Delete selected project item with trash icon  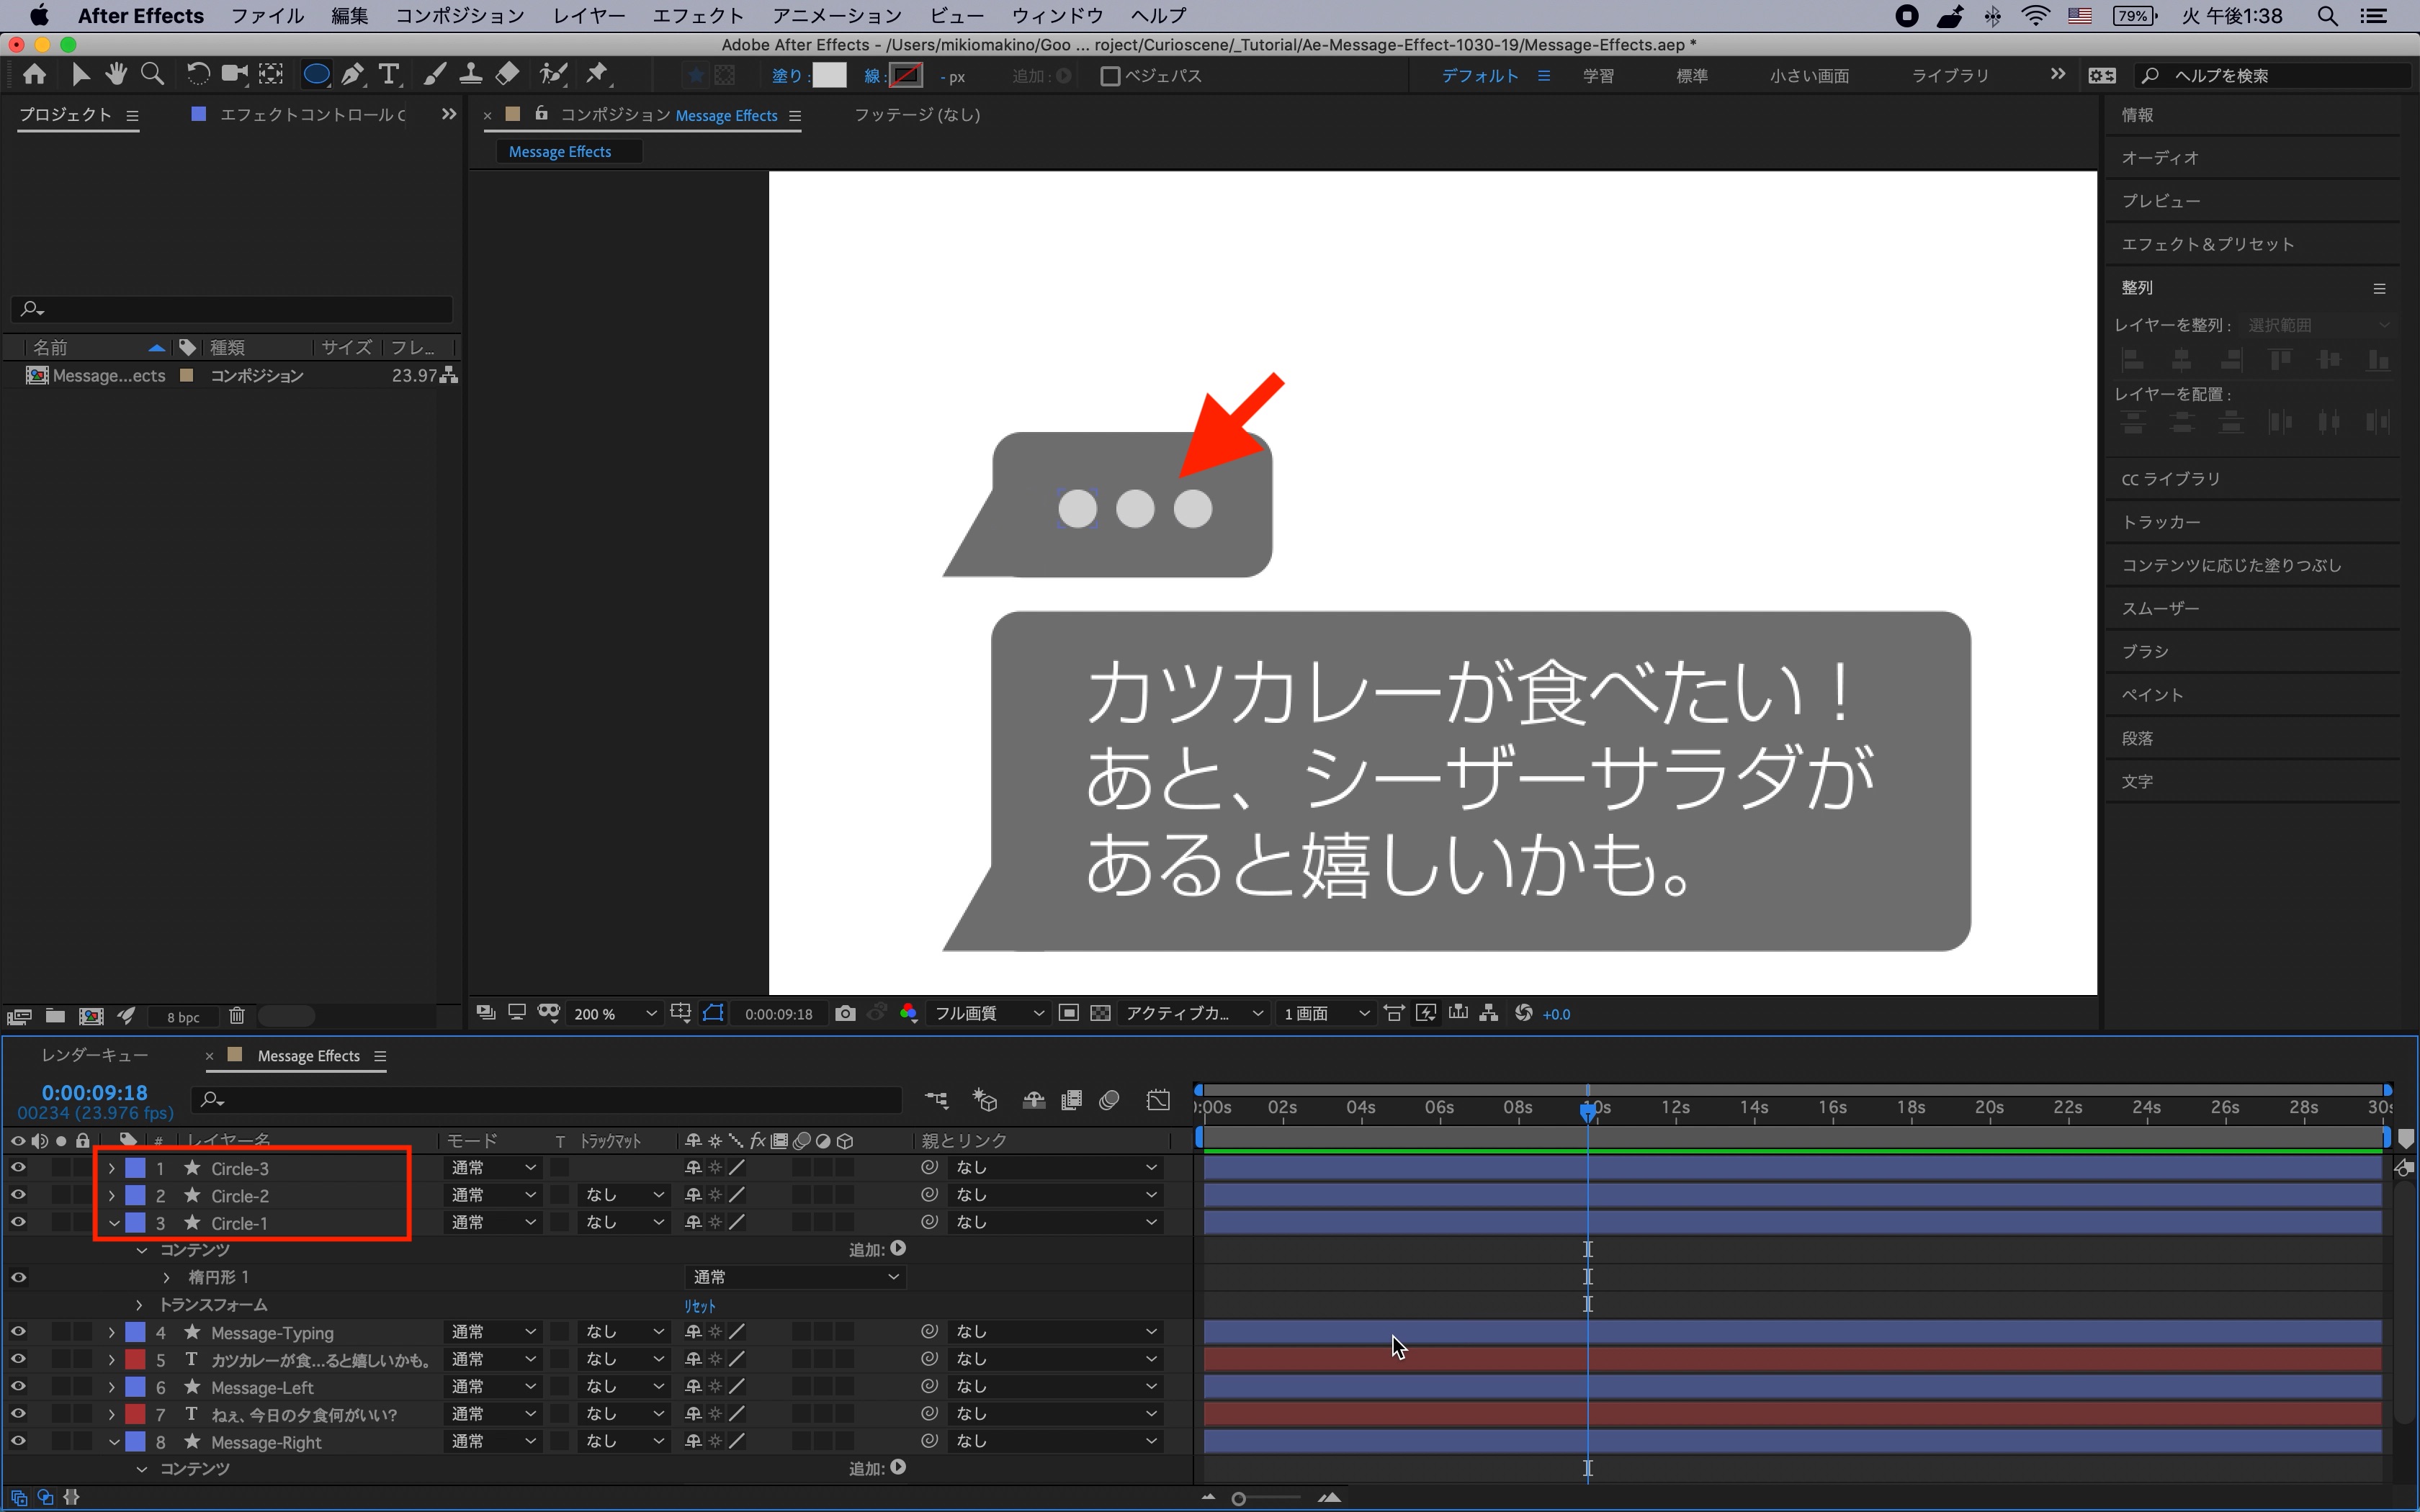pyautogui.click(x=236, y=1016)
